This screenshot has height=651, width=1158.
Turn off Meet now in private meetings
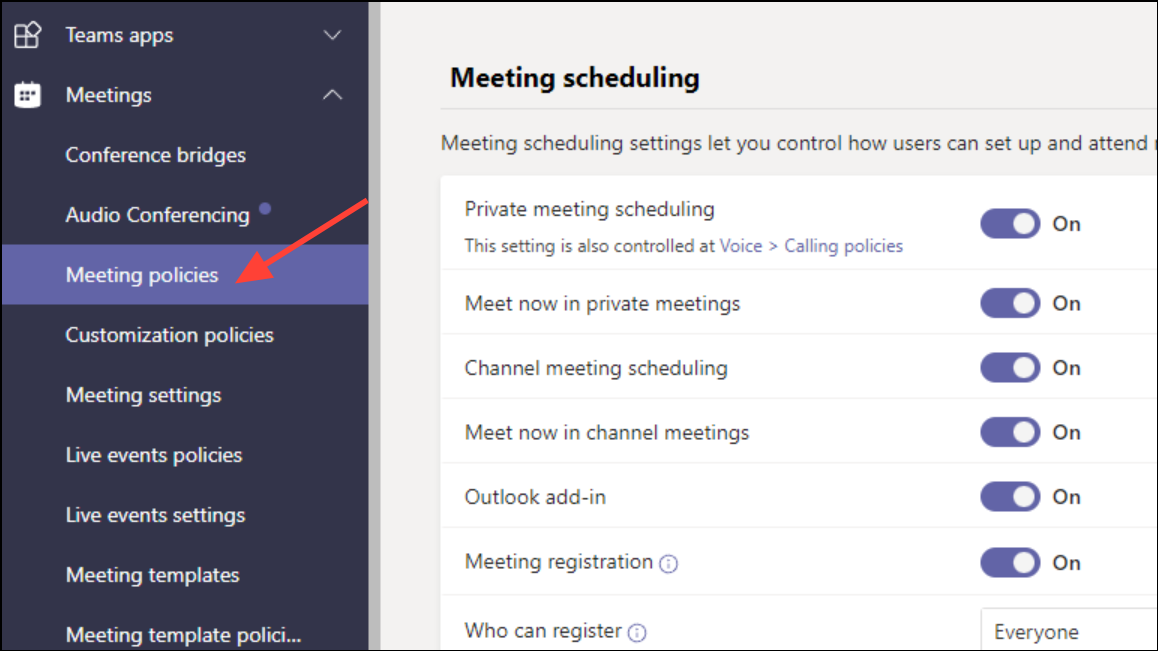[1009, 302]
